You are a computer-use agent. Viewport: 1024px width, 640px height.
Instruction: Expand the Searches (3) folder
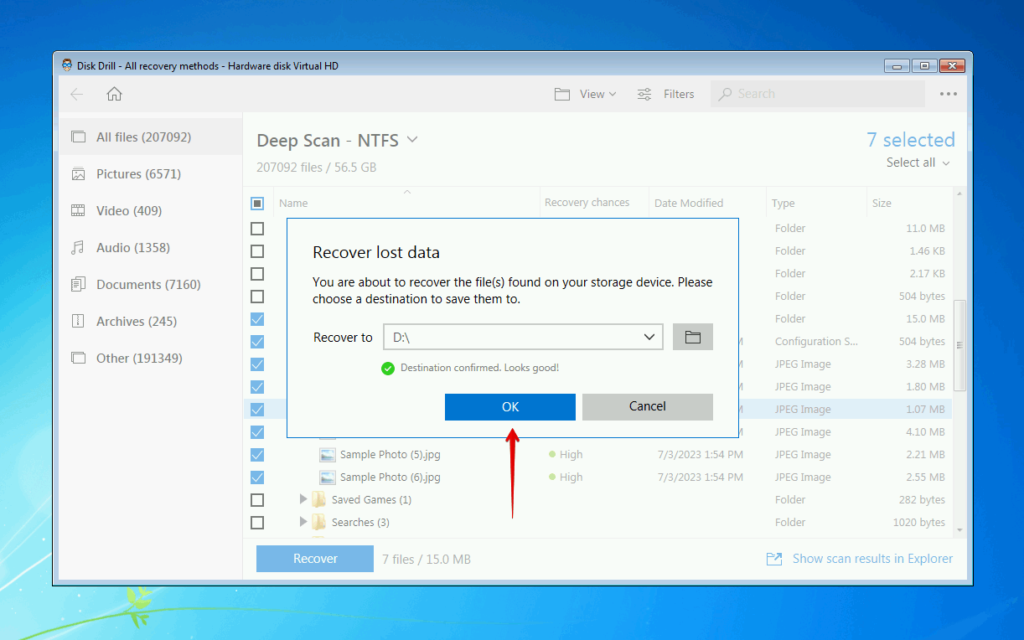click(302, 522)
